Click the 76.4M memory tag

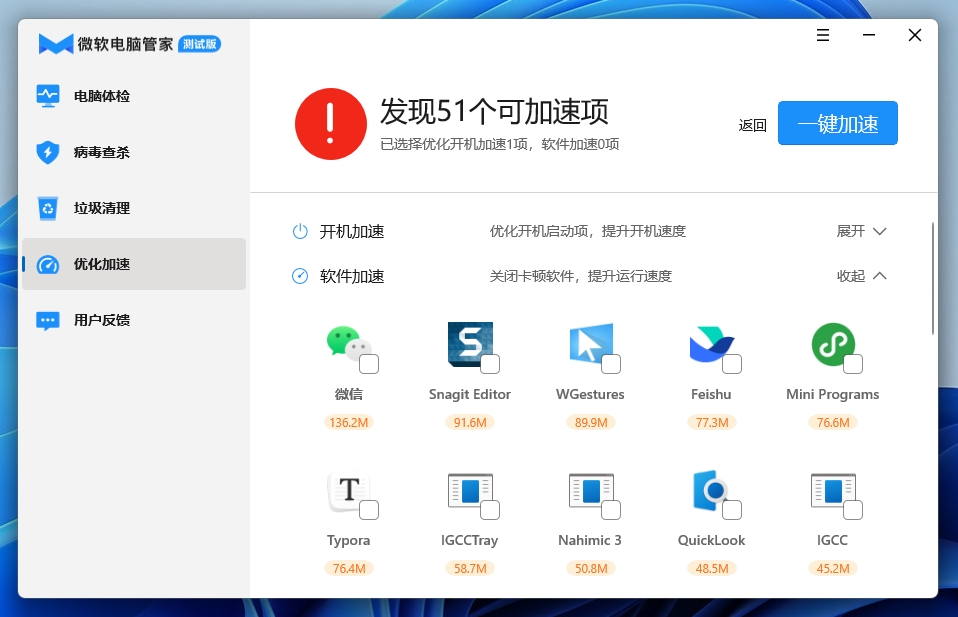pos(349,569)
